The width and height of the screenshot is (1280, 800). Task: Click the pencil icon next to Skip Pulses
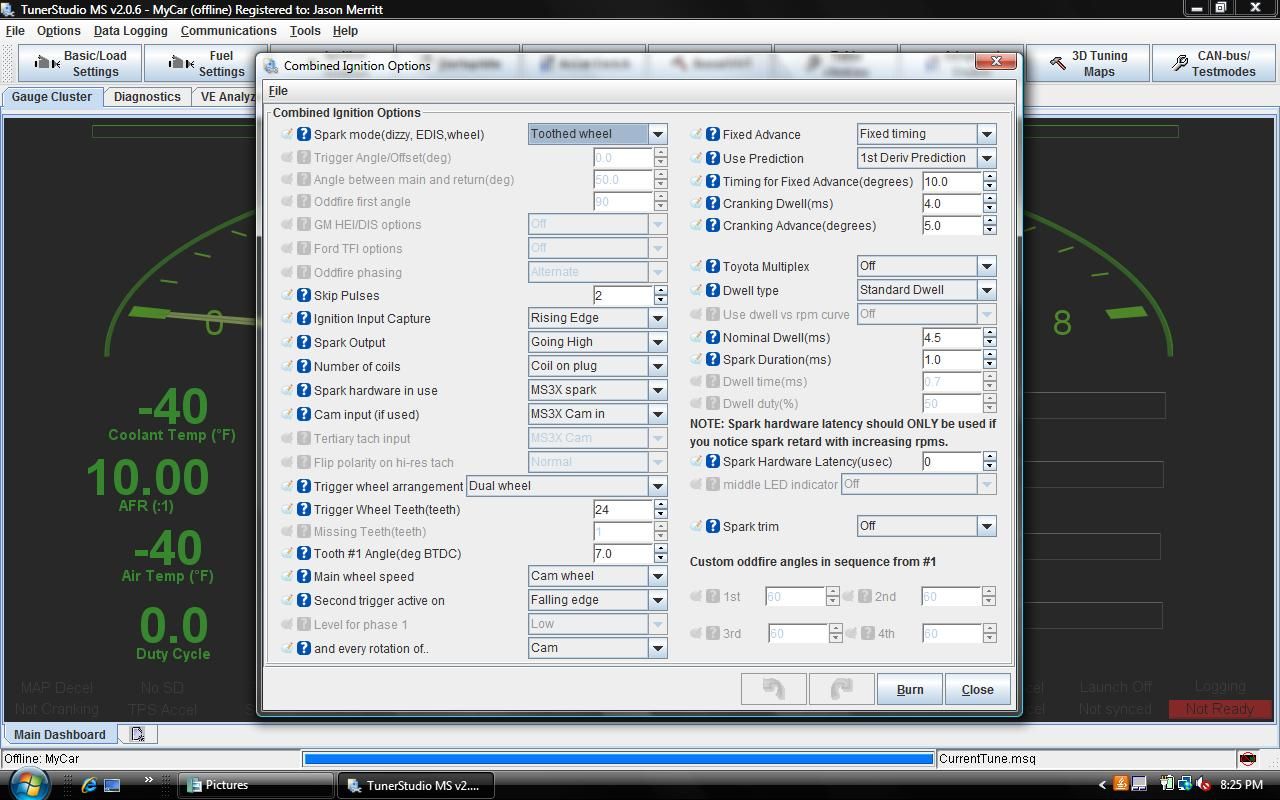point(290,295)
